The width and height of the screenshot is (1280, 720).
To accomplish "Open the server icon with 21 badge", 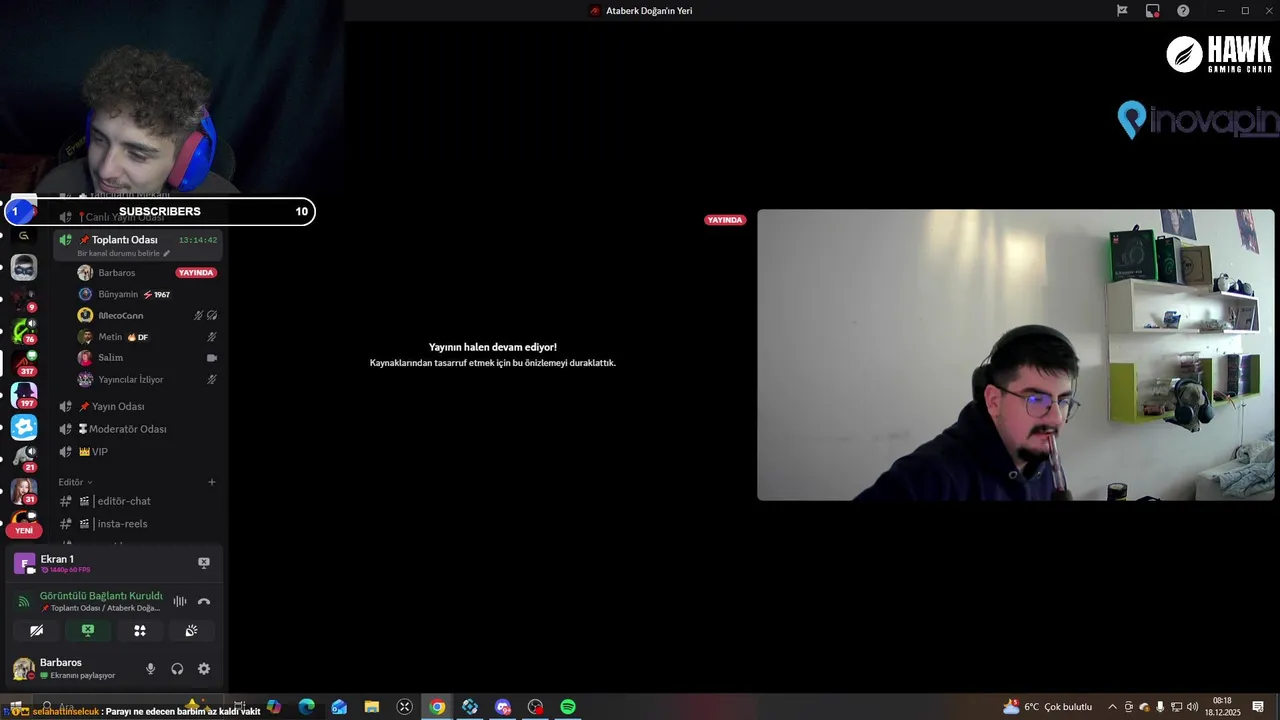I will pos(24,458).
